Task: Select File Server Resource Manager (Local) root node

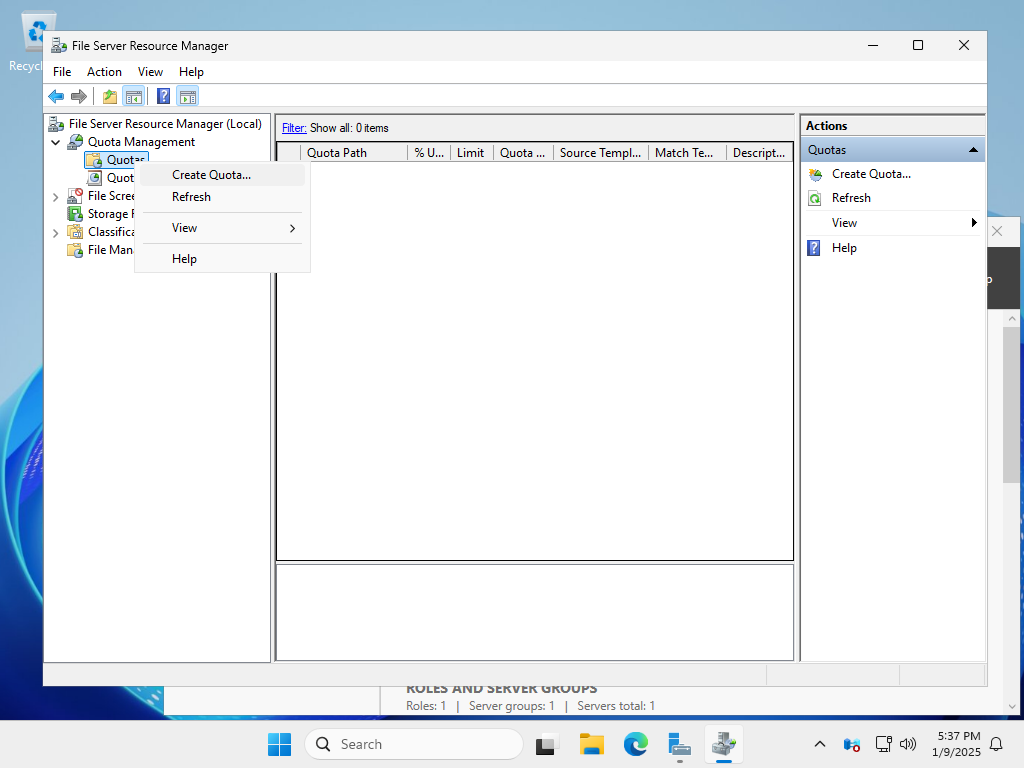Action: click(165, 123)
